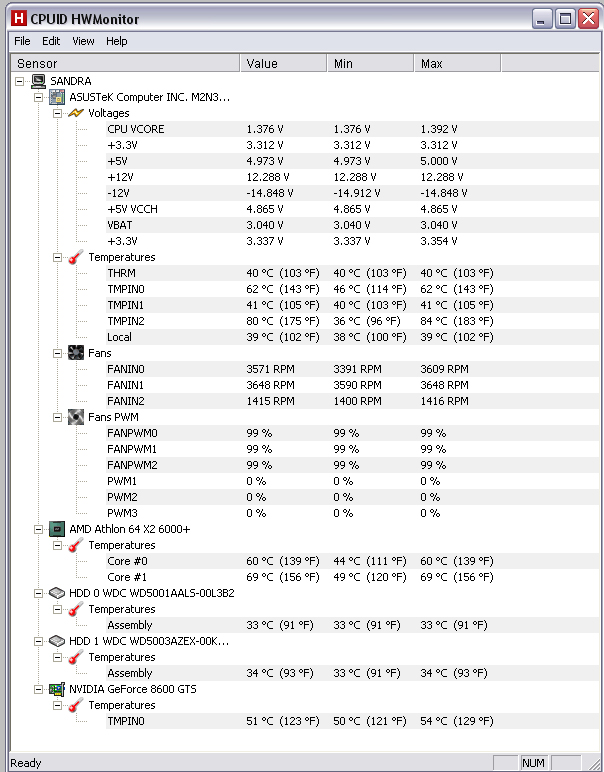This screenshot has width=604, height=772.
Task: Select the CPU VCORE row
Action: (x=352, y=129)
